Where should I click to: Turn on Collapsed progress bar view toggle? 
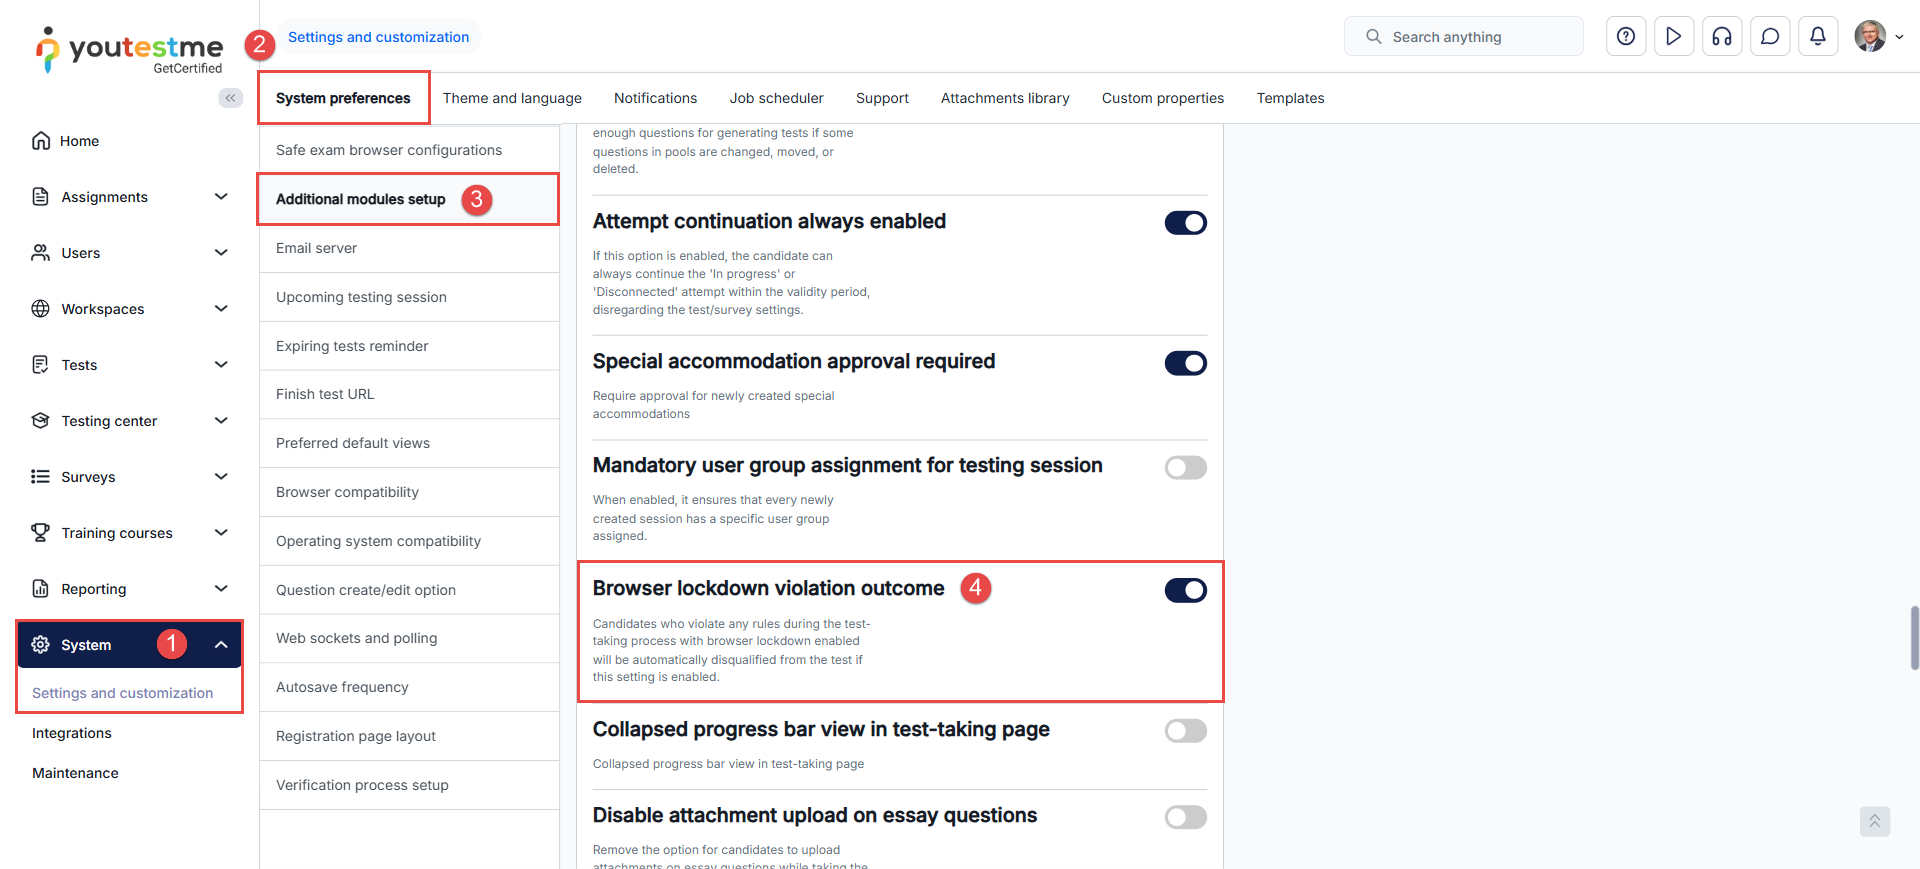(x=1185, y=731)
